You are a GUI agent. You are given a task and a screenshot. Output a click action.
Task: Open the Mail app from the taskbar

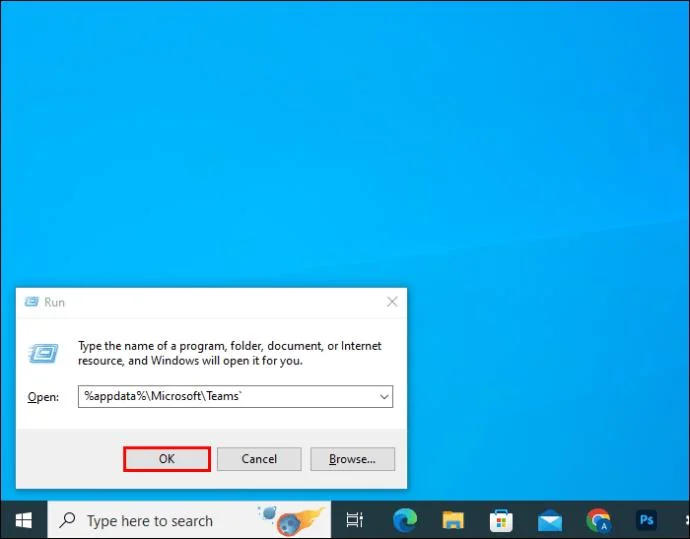[550, 521]
